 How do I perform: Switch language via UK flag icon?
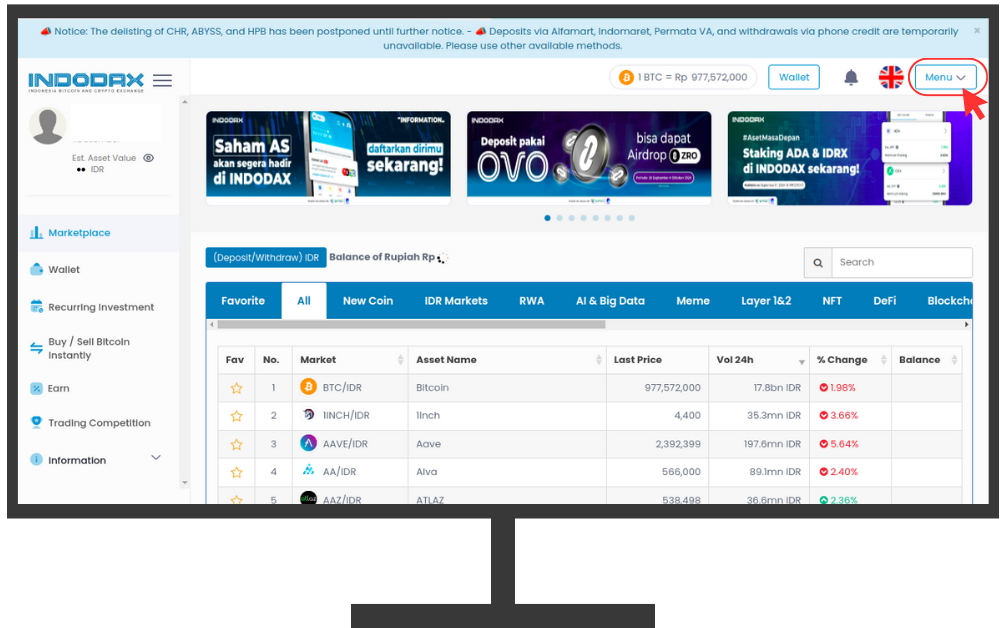click(x=891, y=77)
